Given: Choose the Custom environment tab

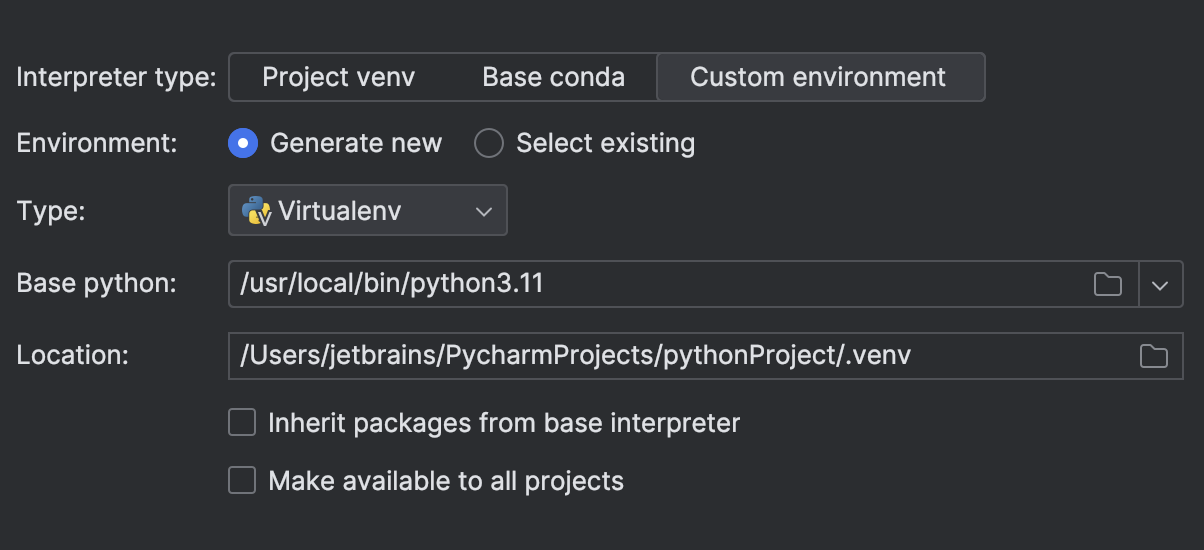Looking at the screenshot, I should 818,77.
